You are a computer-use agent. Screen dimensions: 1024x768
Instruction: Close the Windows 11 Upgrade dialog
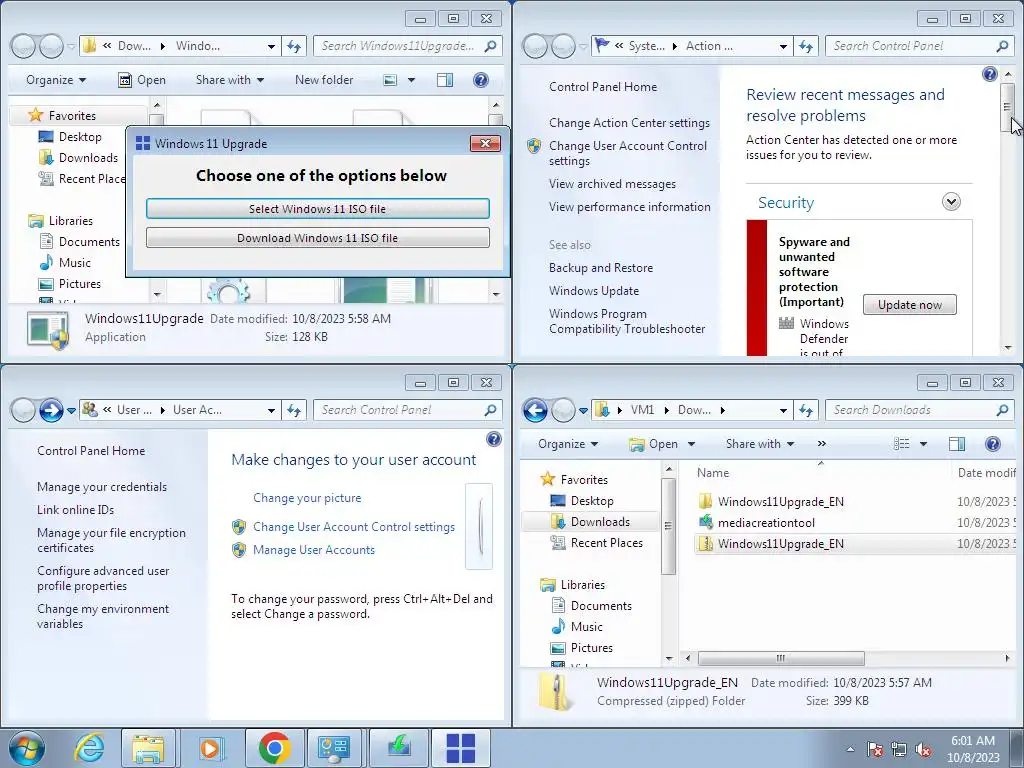coord(485,144)
